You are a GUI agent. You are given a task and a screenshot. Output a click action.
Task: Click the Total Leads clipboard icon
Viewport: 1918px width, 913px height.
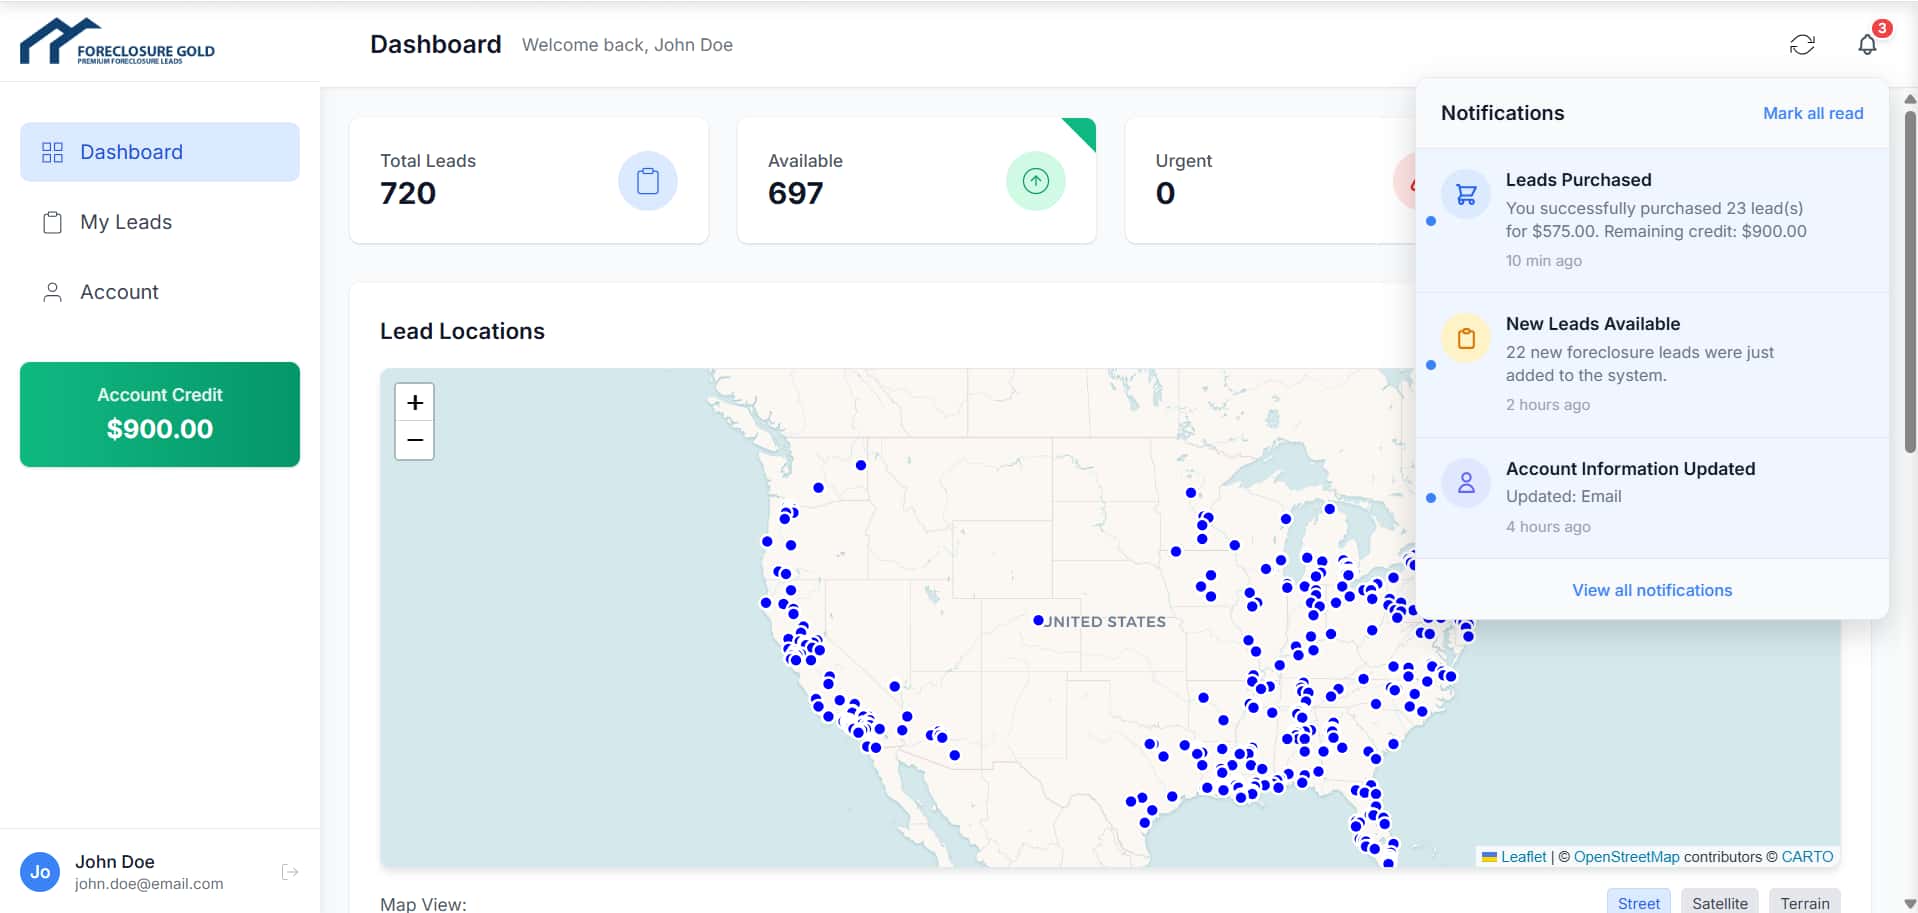[x=647, y=181]
